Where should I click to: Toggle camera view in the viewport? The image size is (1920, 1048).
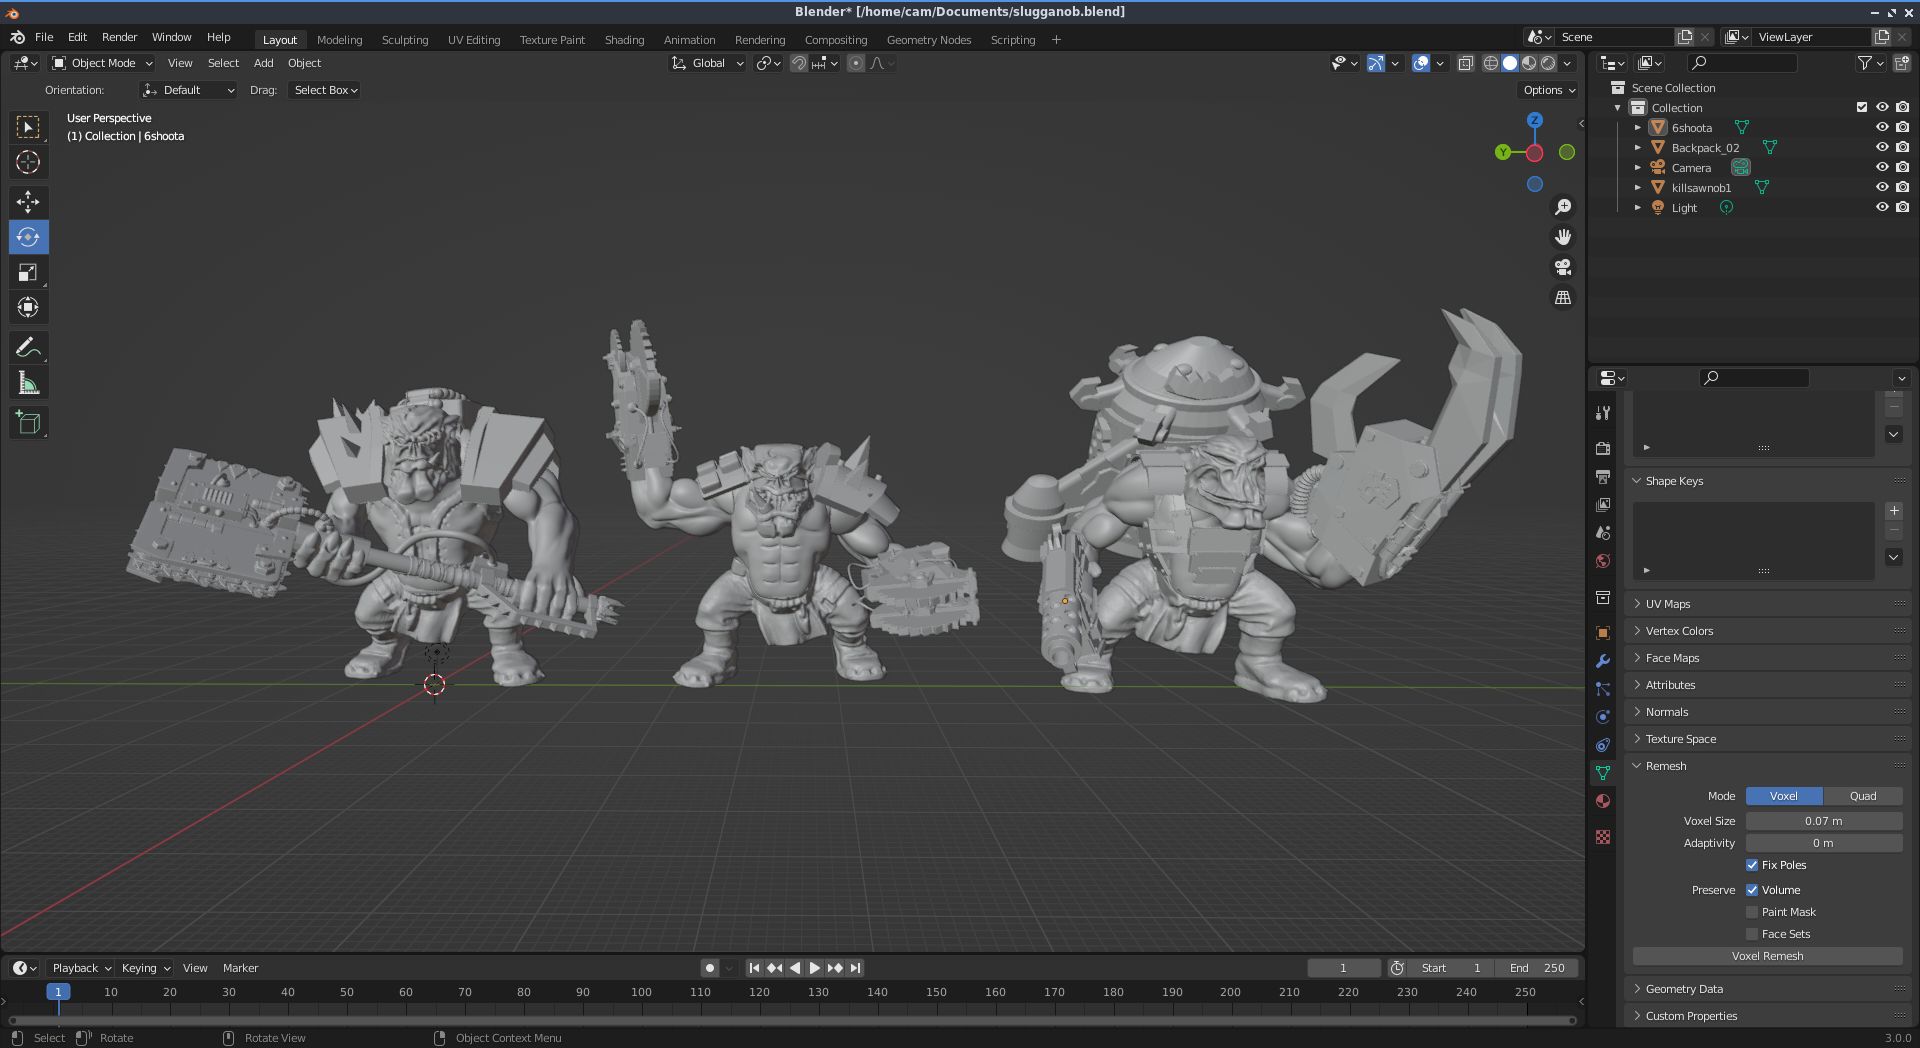coord(1562,267)
